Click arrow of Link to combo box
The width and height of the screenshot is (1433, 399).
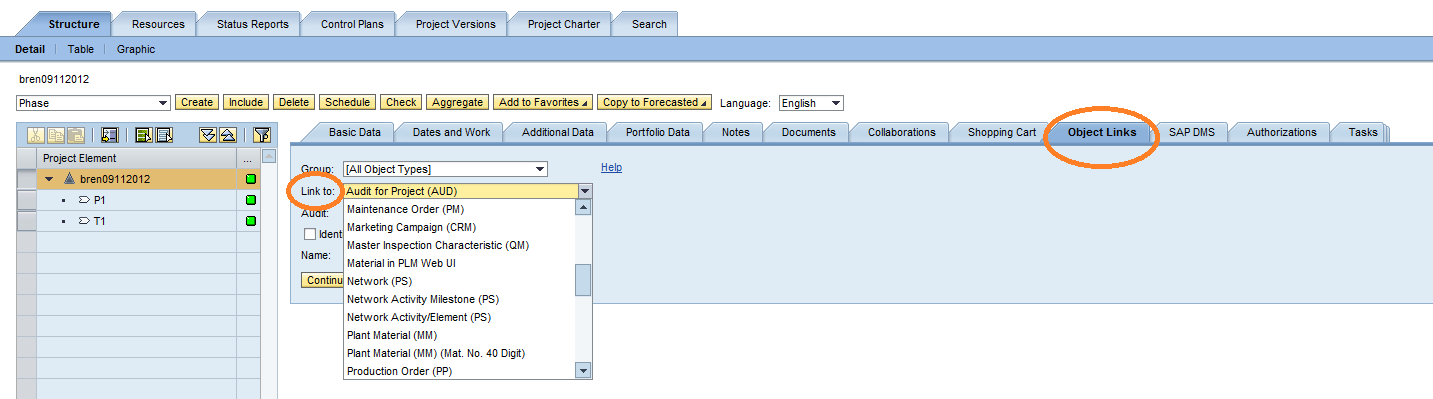click(585, 190)
